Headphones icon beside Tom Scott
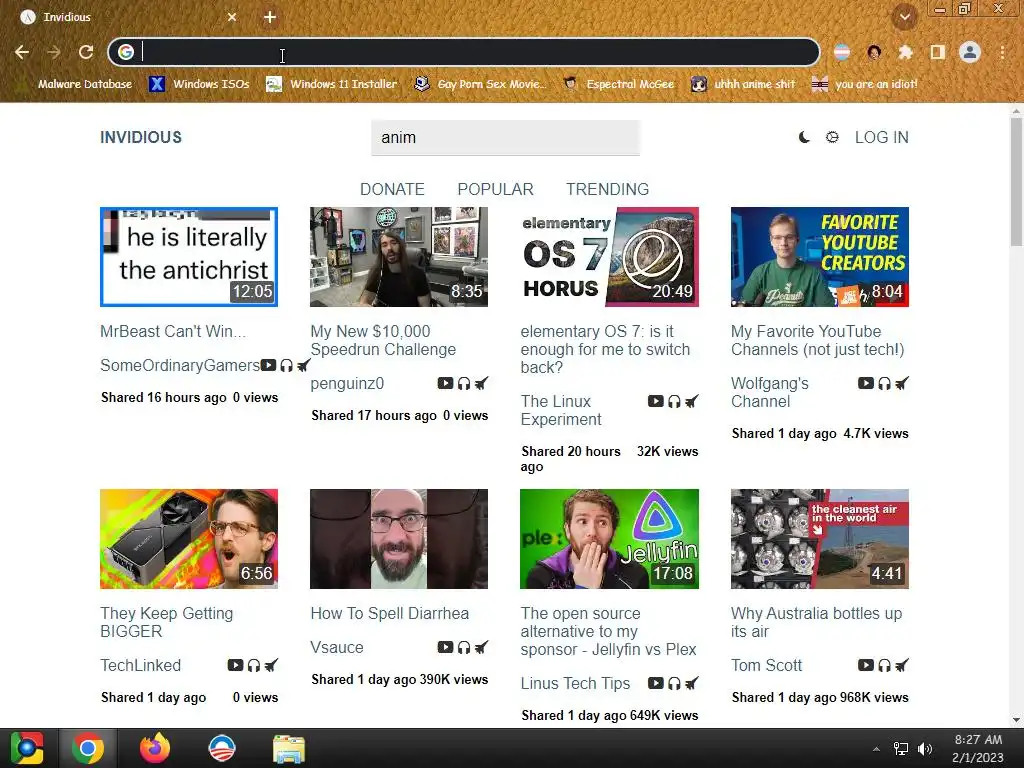 click(x=884, y=665)
